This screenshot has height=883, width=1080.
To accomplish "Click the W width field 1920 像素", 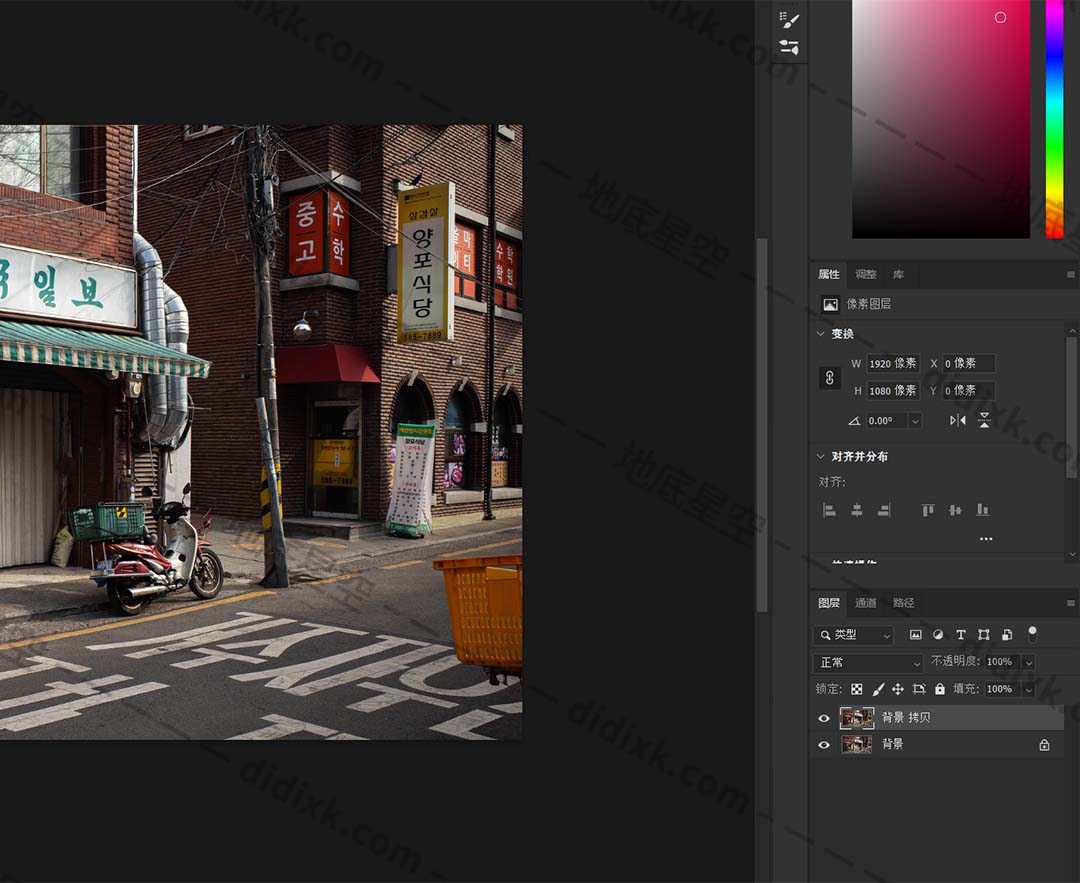I will click(893, 363).
